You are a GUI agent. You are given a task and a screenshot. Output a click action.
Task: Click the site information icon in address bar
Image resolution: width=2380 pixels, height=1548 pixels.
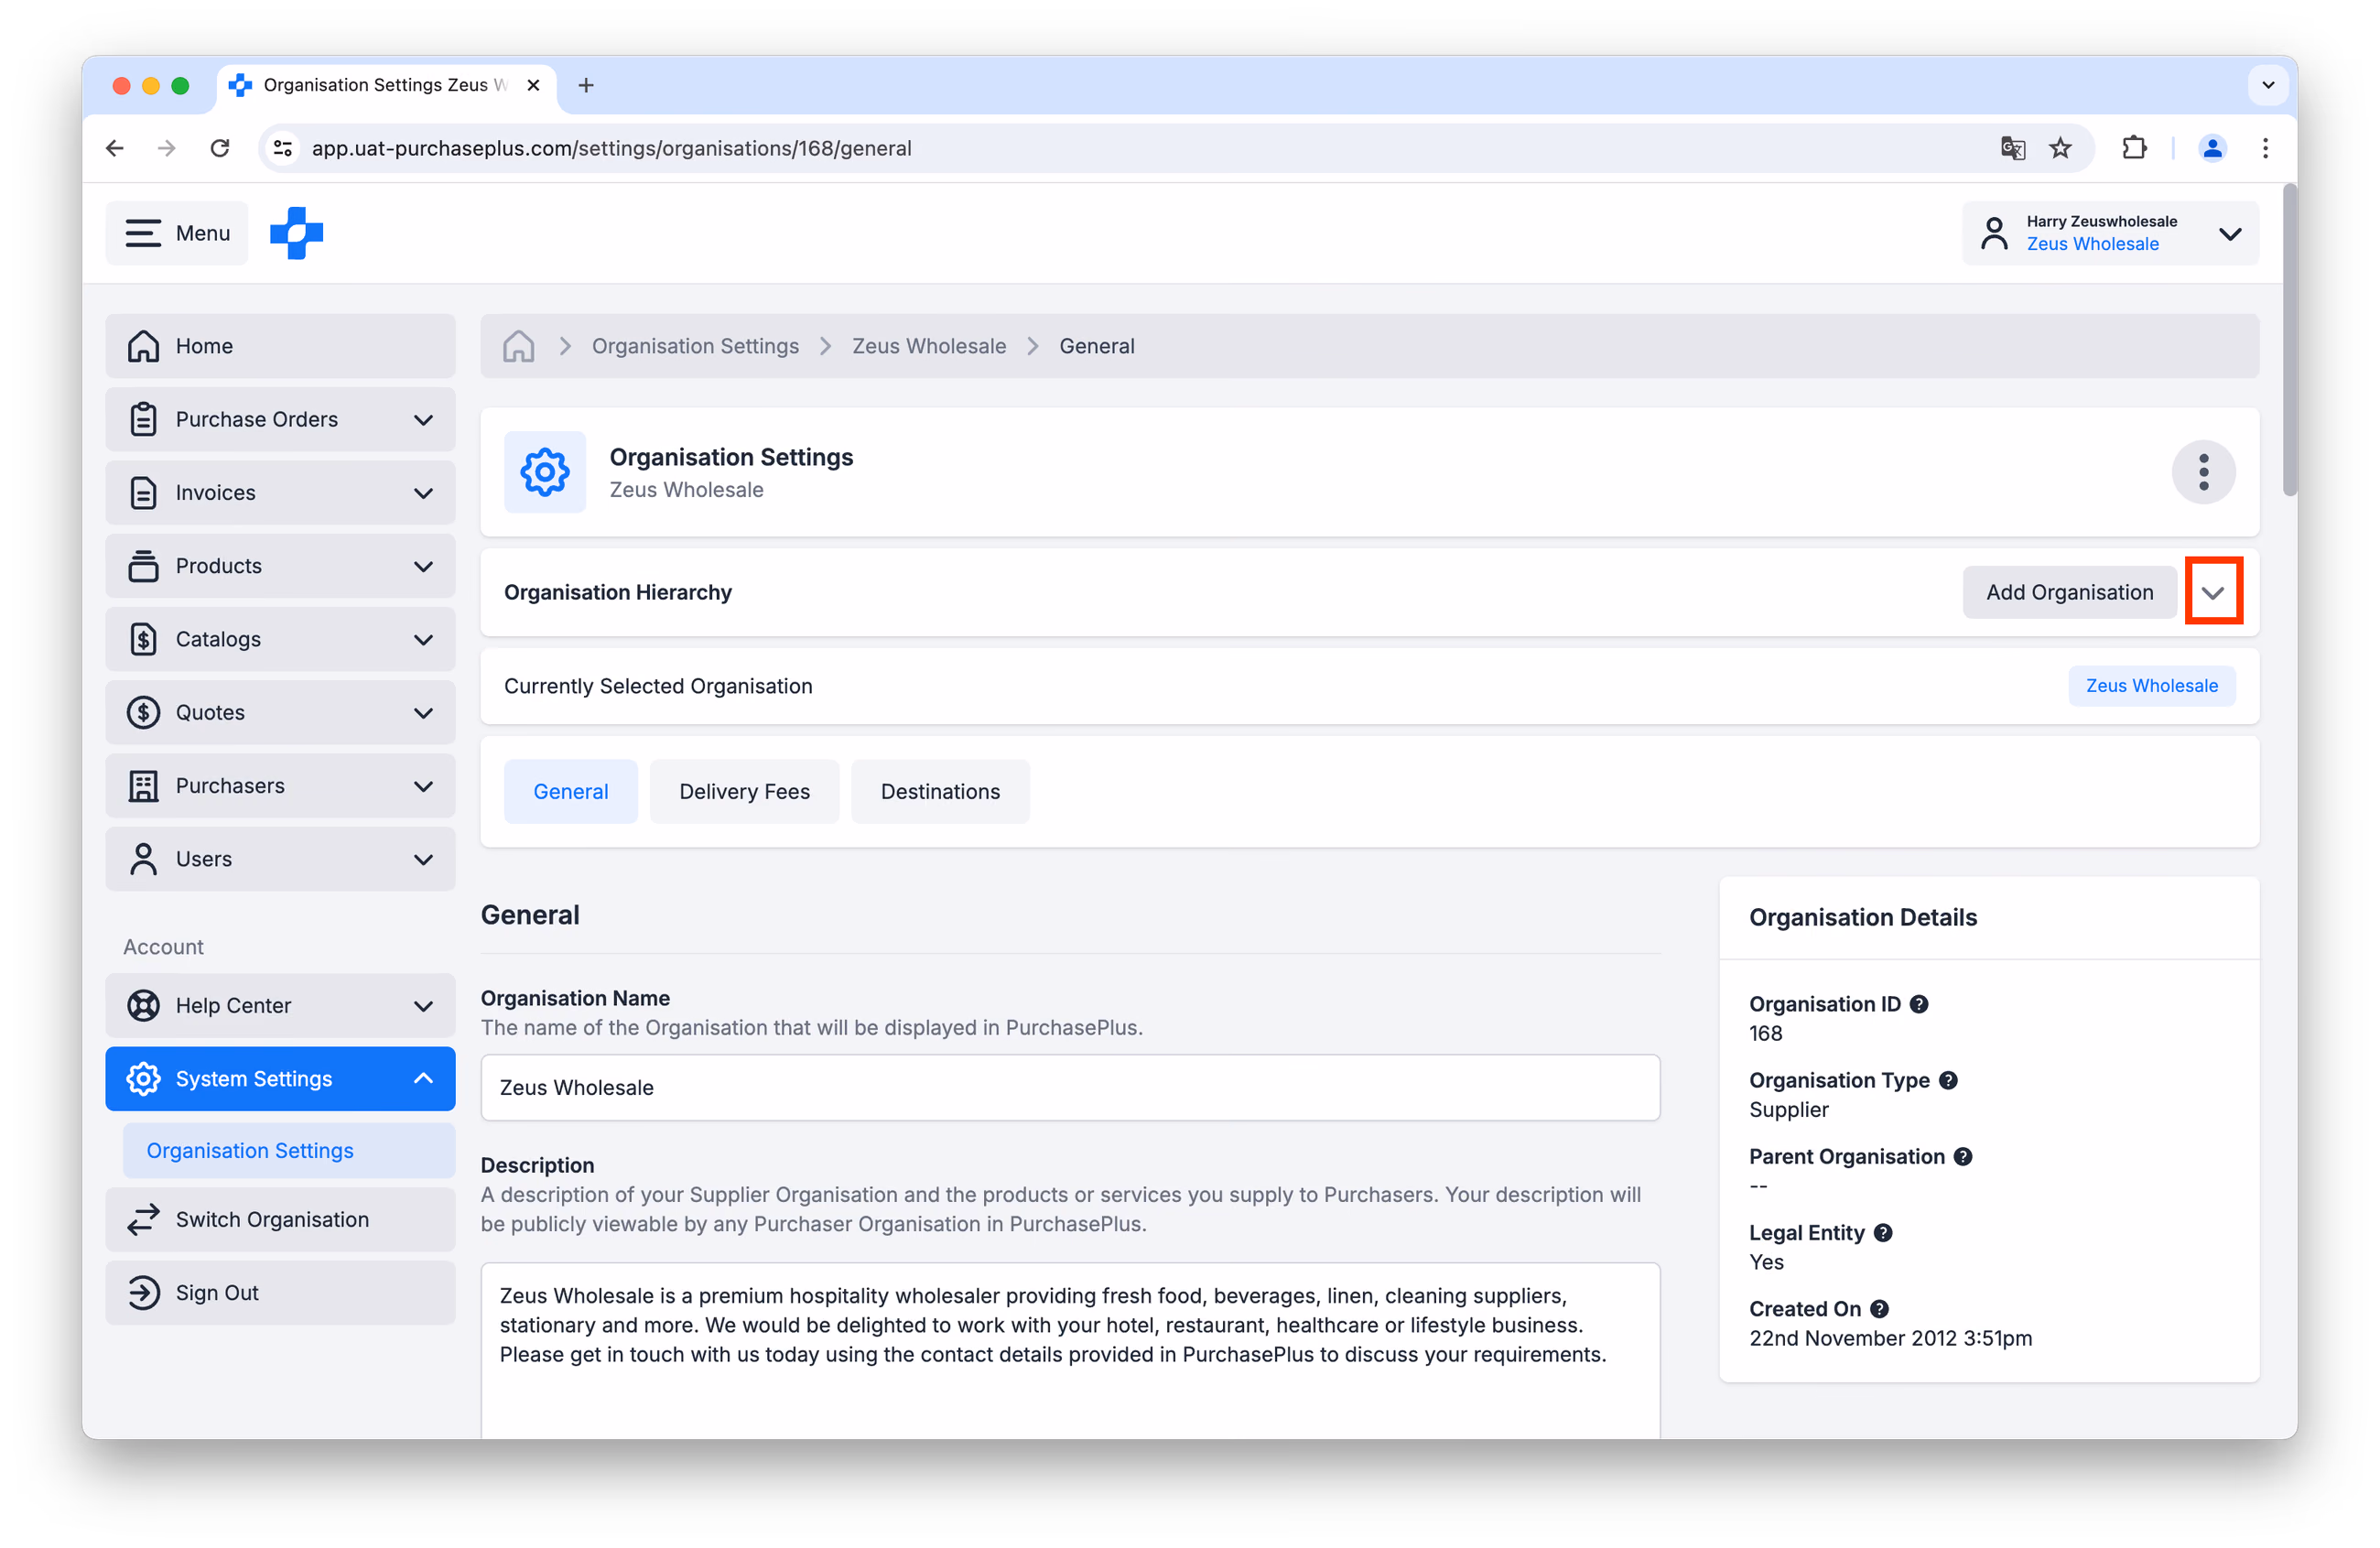(283, 148)
